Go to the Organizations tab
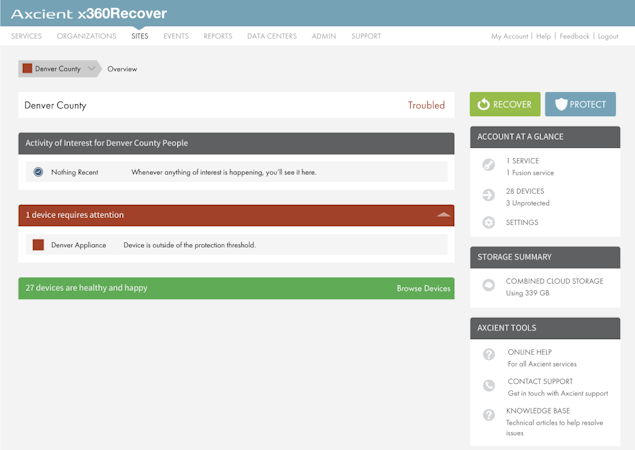 [86, 36]
